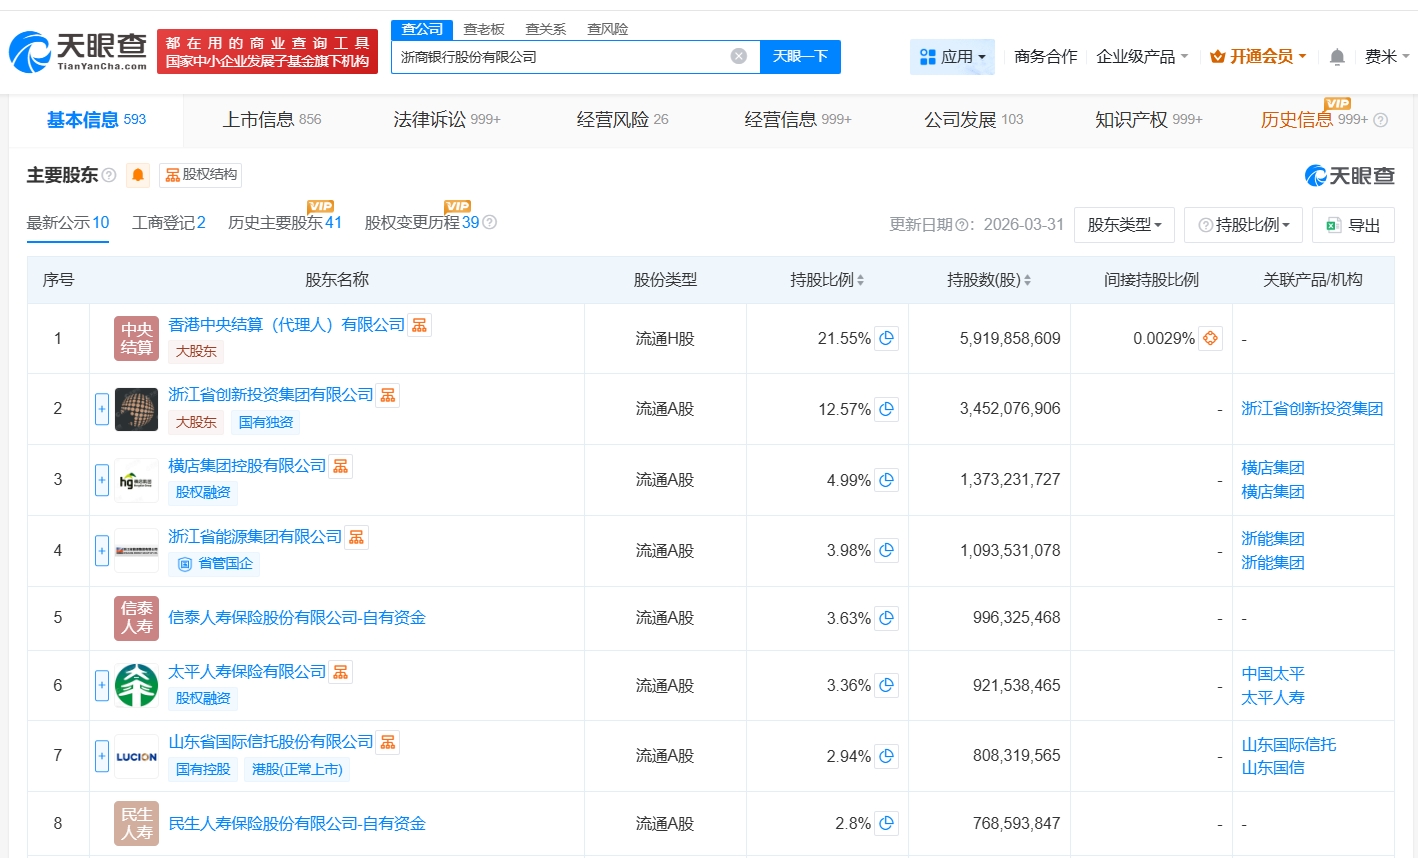Click the pie chart icon next to 3.98%
The height and width of the screenshot is (858, 1418).
(x=886, y=550)
